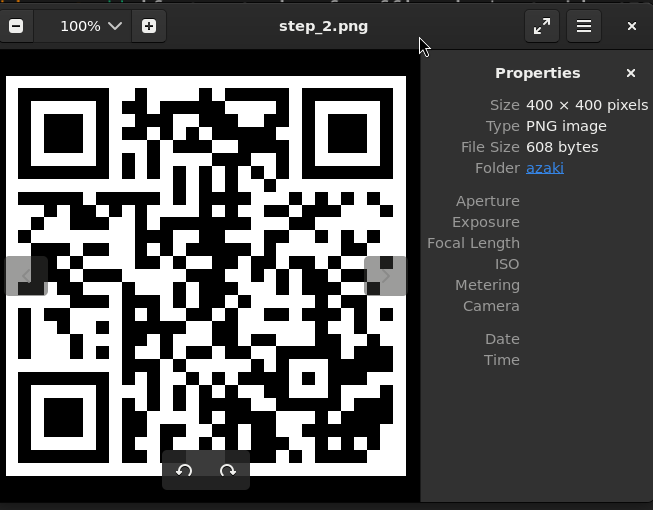The width and height of the screenshot is (653, 510).
Task: Click the Properties panel heading
Action: [x=537, y=73]
